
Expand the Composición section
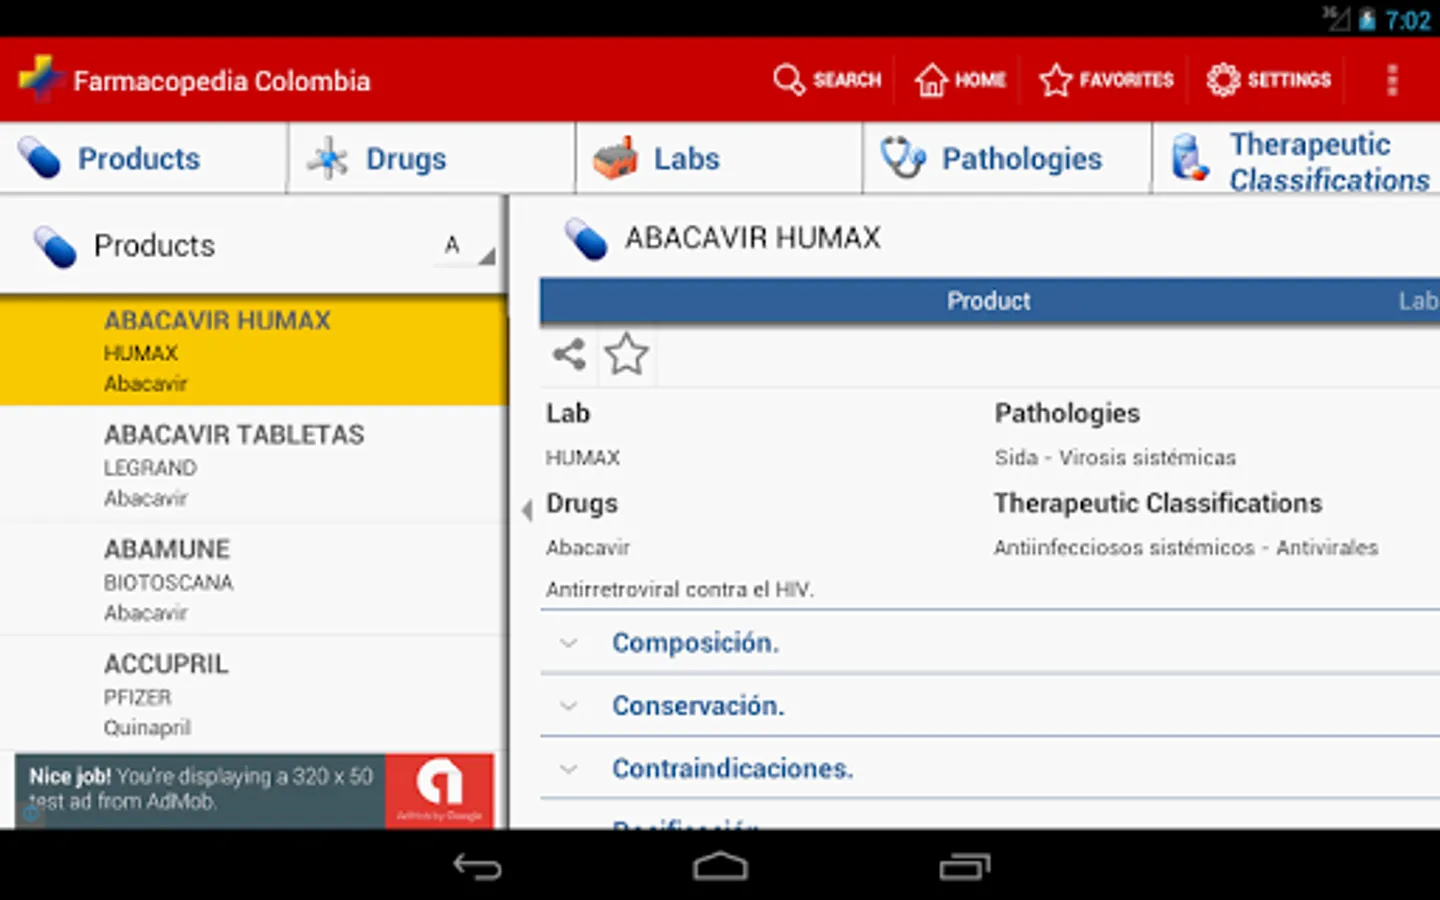[990, 643]
